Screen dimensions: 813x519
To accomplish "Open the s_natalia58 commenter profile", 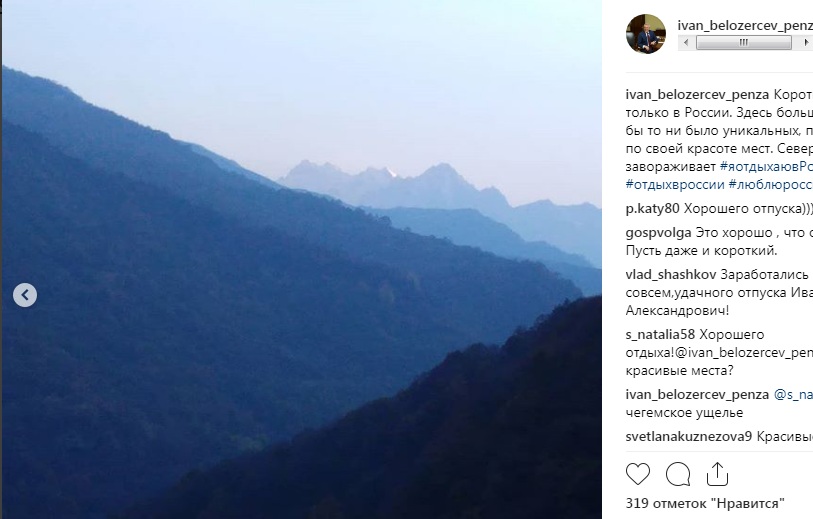I will point(660,334).
